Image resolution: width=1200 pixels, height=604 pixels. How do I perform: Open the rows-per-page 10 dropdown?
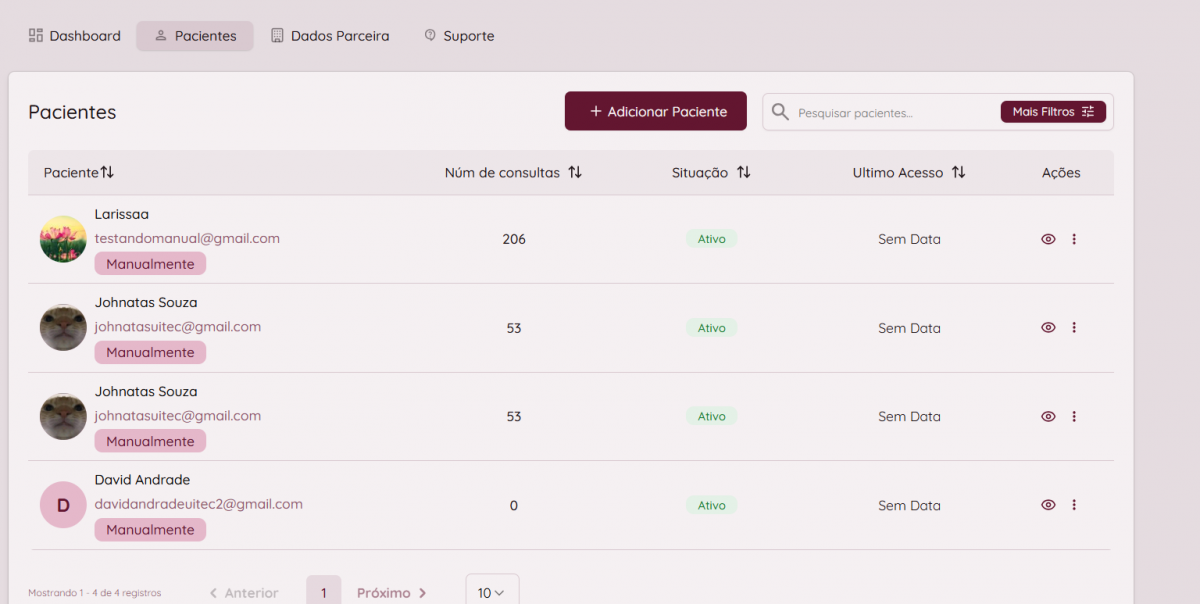(491, 592)
